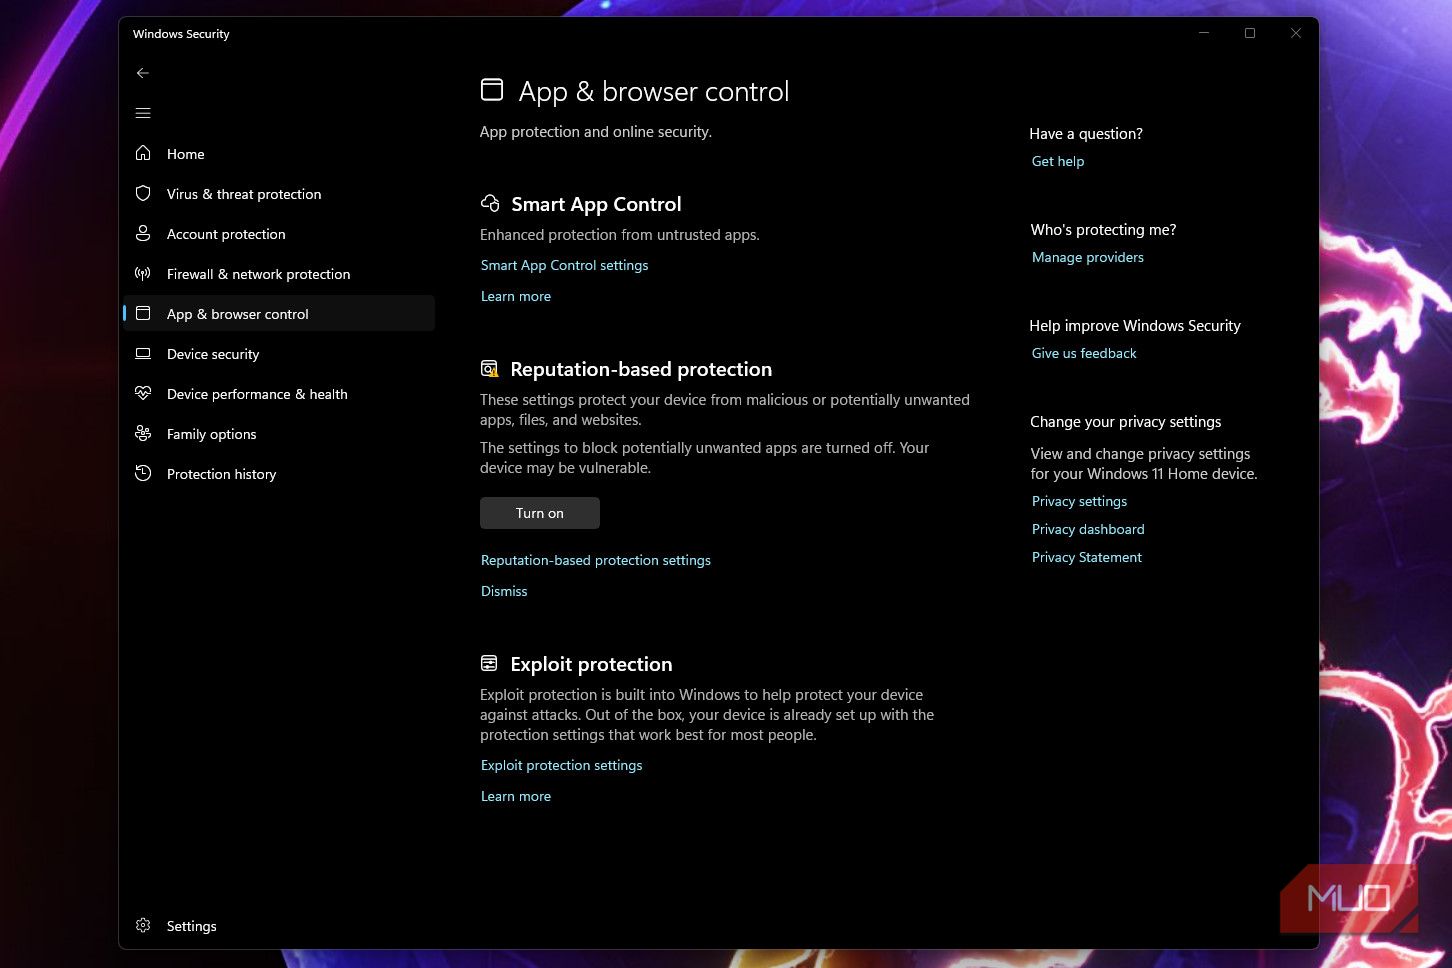
Task: Open Device performance & health
Action: (279, 394)
